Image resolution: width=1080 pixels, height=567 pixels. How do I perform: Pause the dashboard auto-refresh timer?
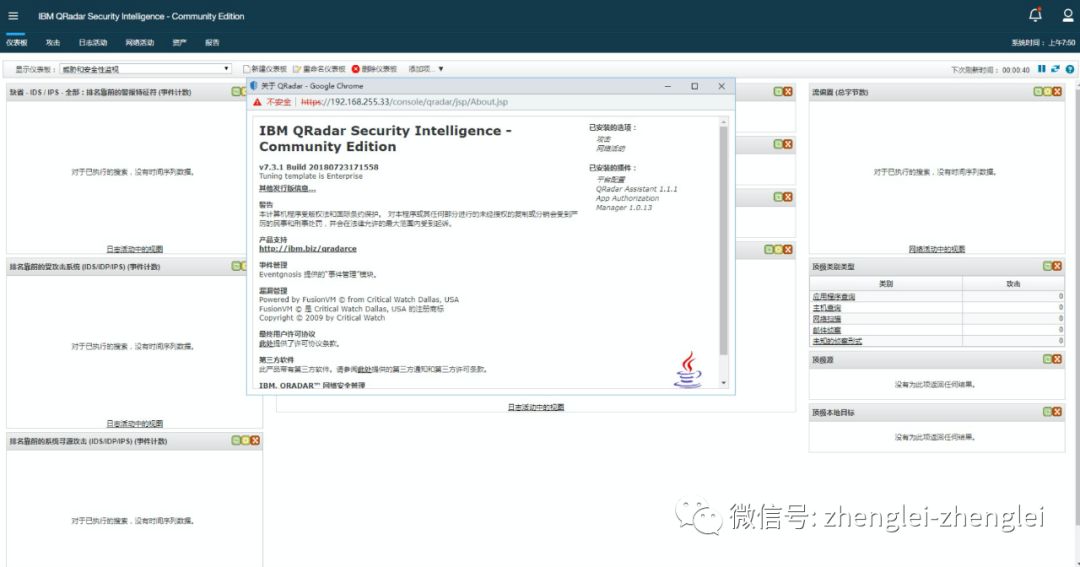1041,69
